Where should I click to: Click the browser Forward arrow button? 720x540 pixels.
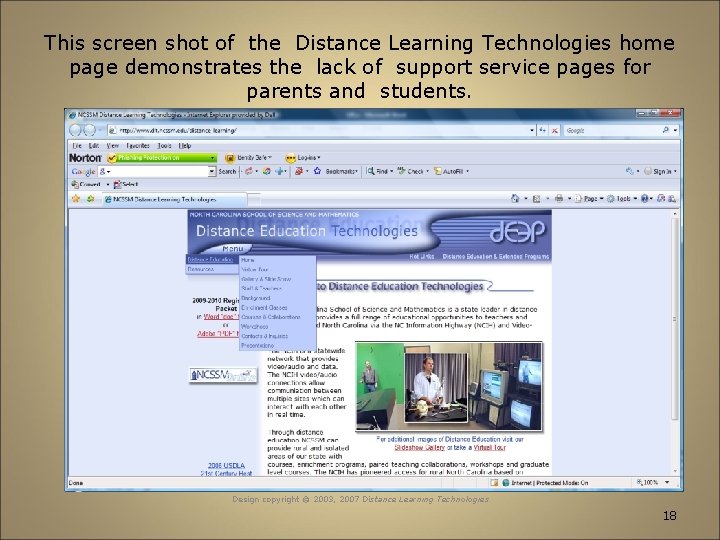coord(90,130)
